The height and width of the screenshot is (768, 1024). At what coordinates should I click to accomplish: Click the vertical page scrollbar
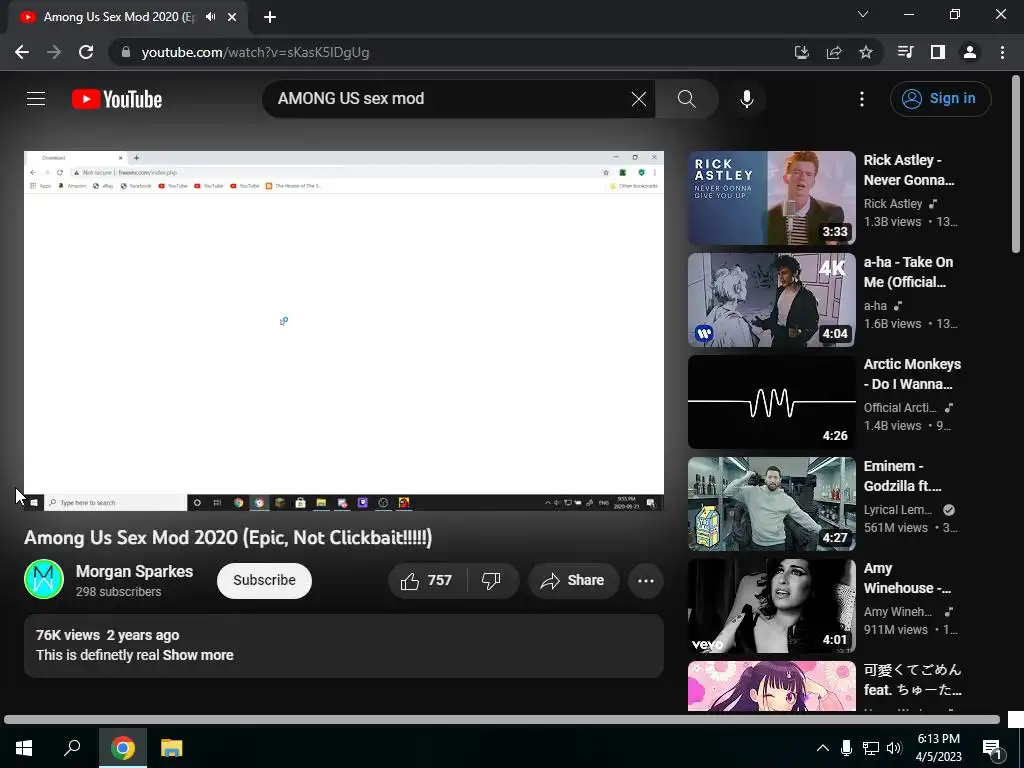coord(1016,163)
